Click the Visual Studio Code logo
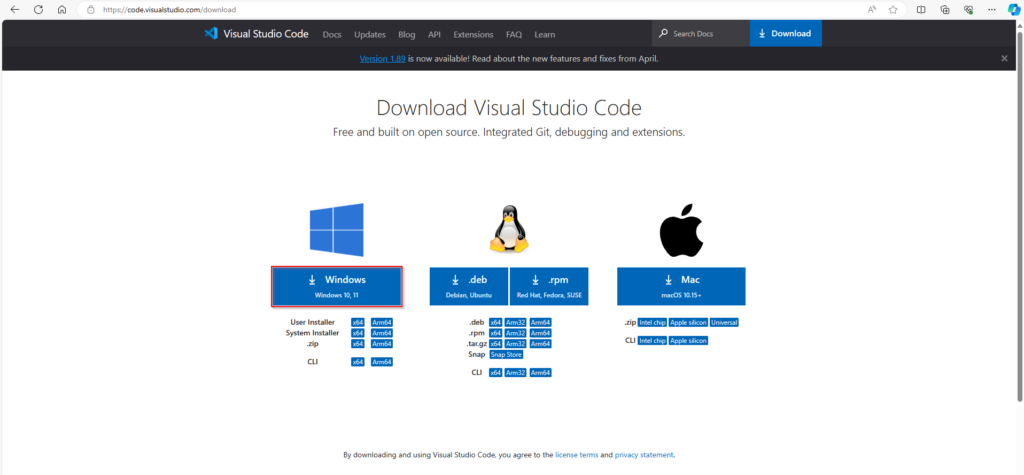This screenshot has width=1024, height=475. point(256,34)
